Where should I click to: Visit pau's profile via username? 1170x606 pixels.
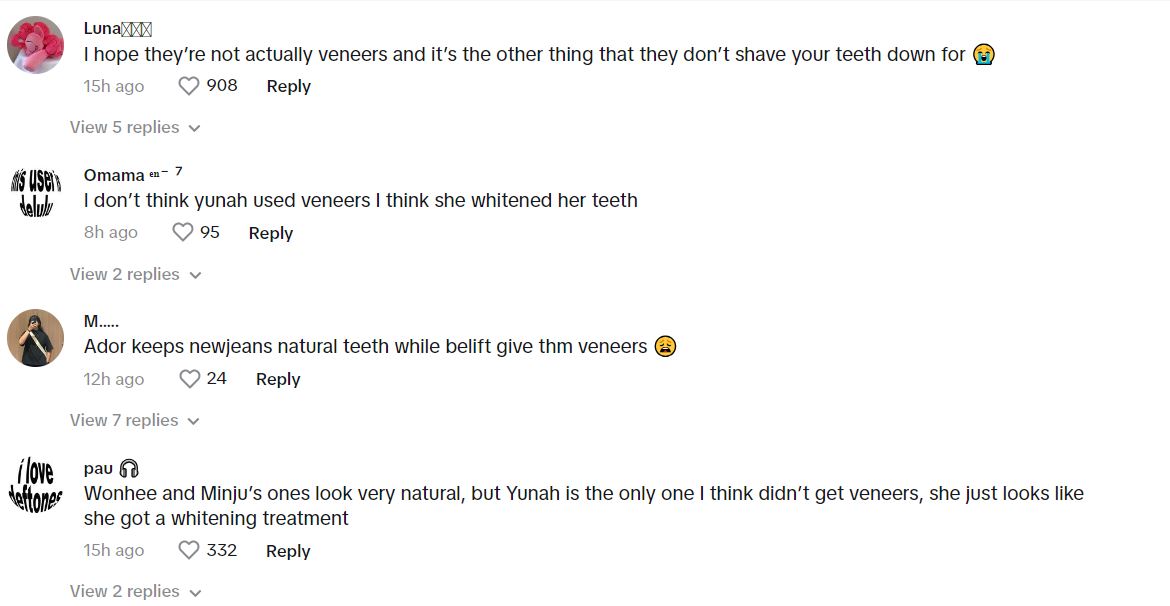98,468
